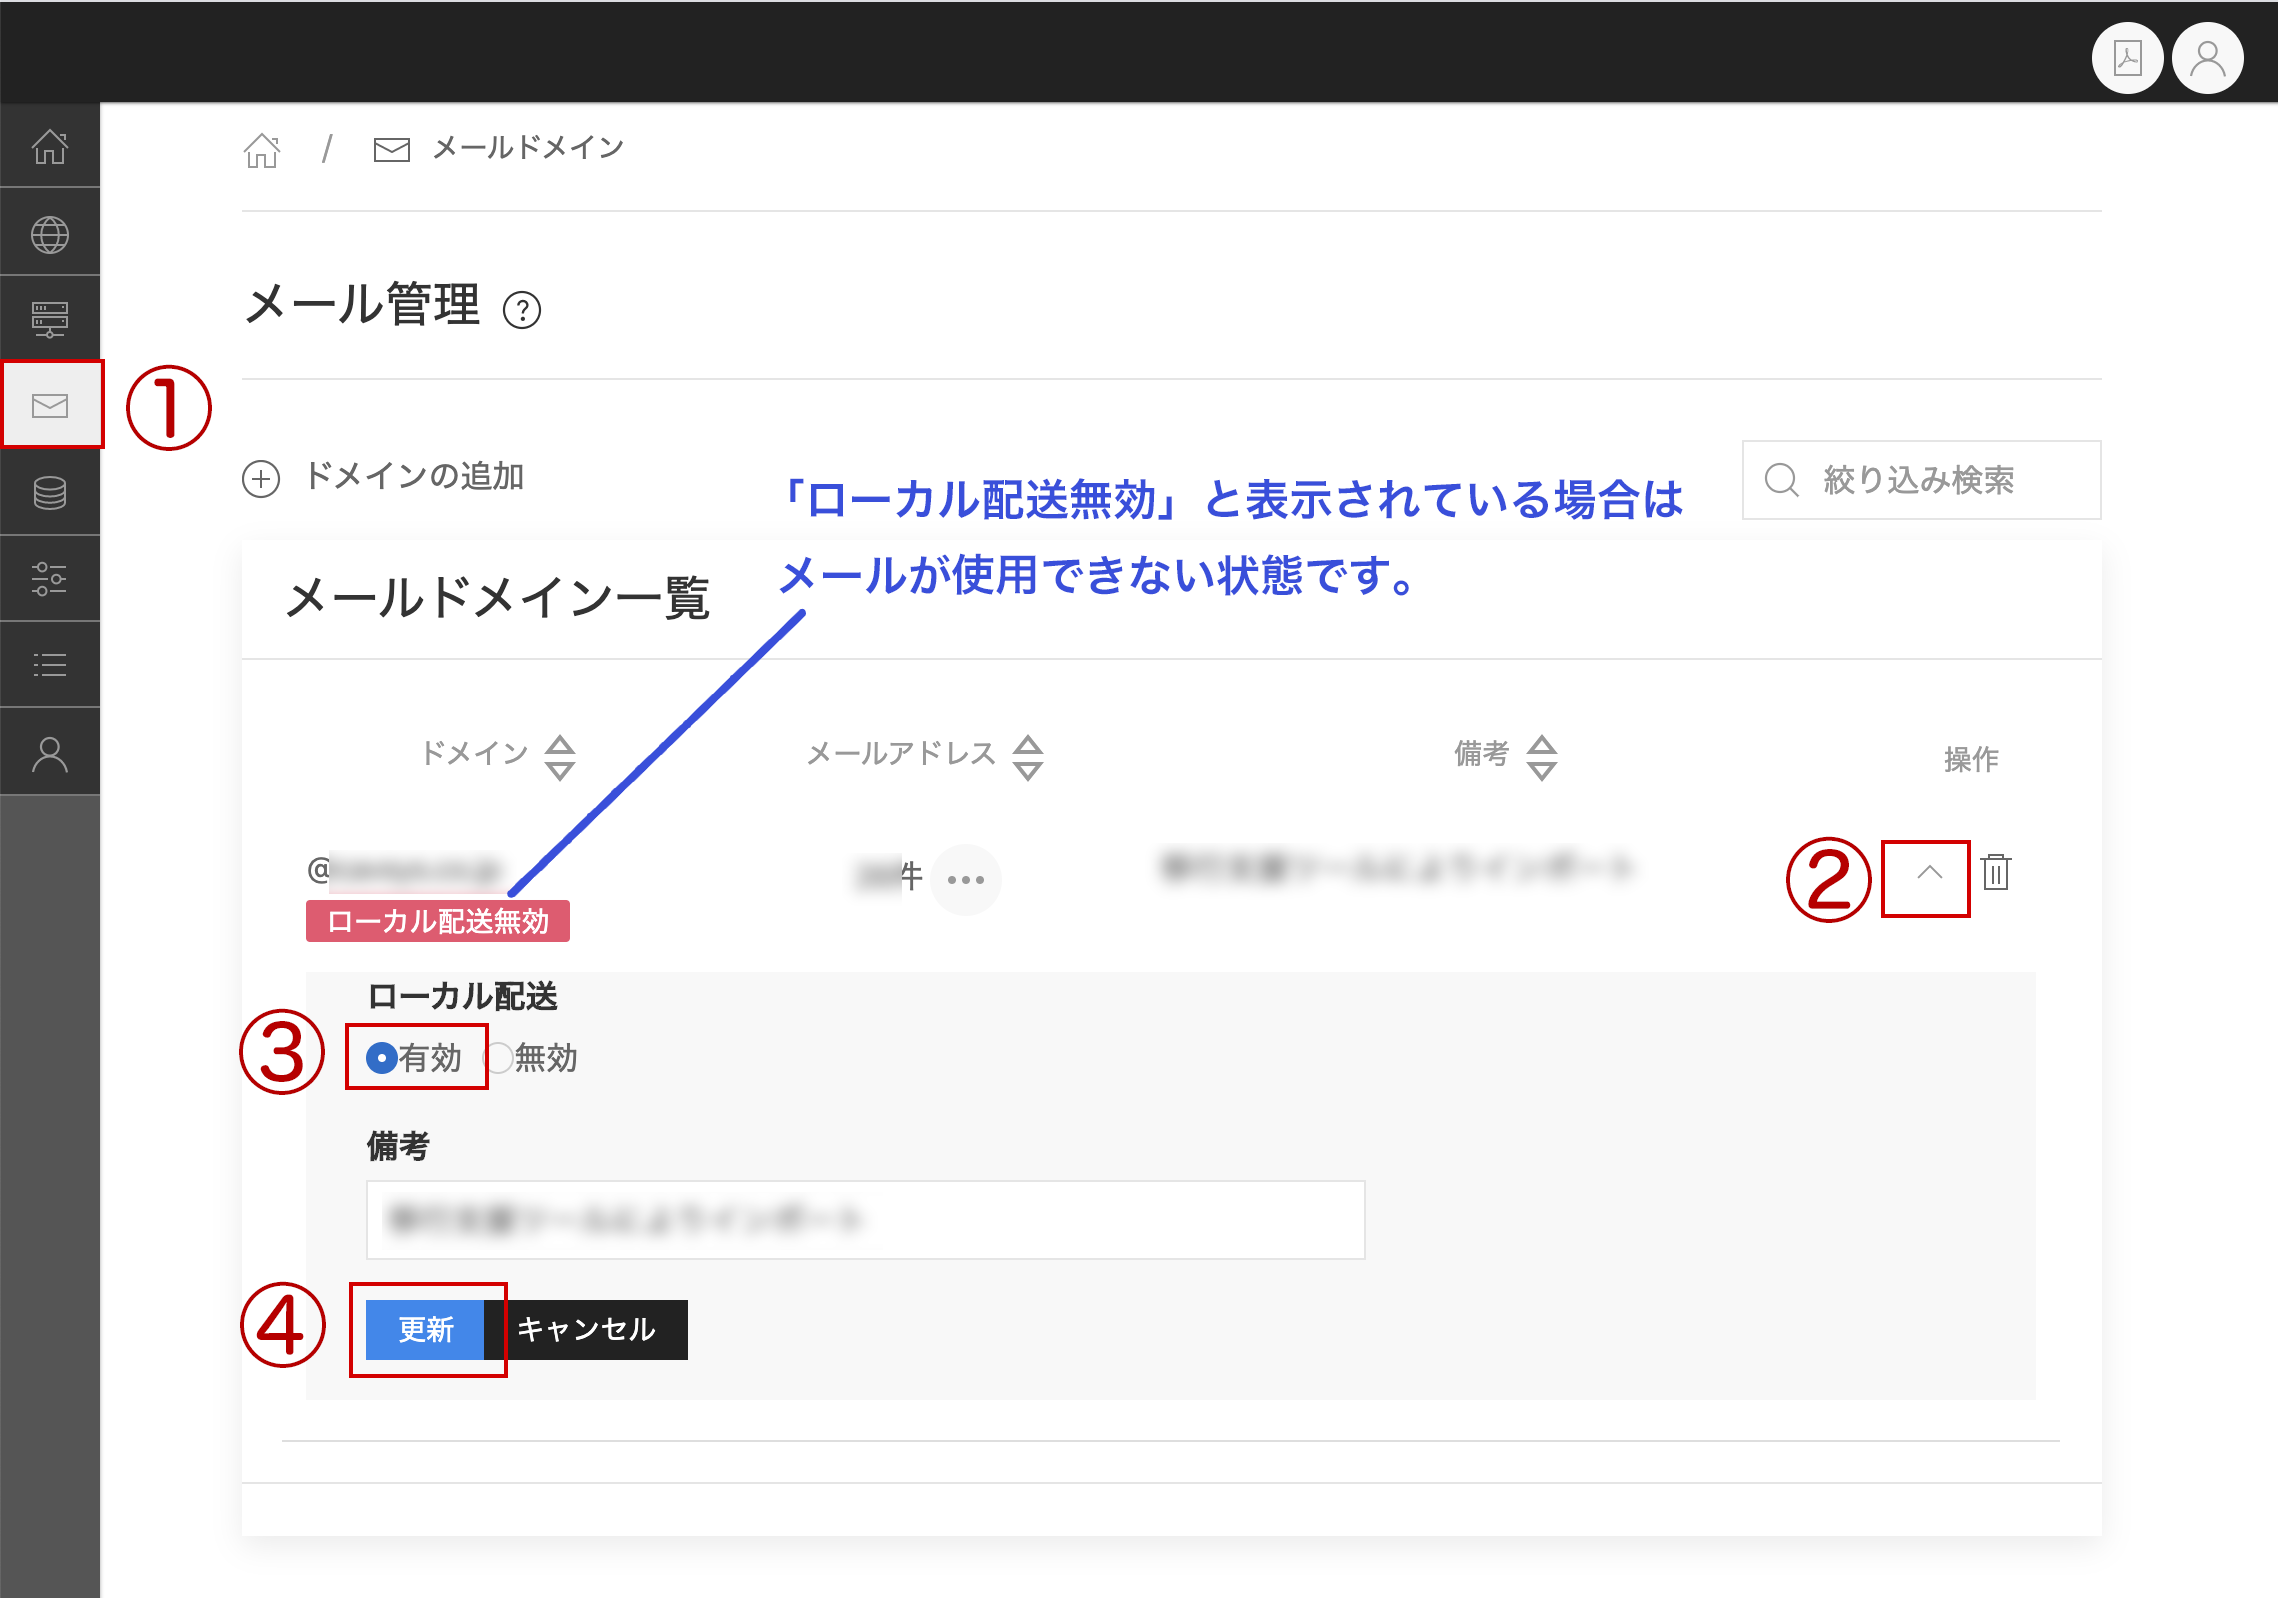
Task: Open the globe domain icon in sidebar
Action: [50, 234]
